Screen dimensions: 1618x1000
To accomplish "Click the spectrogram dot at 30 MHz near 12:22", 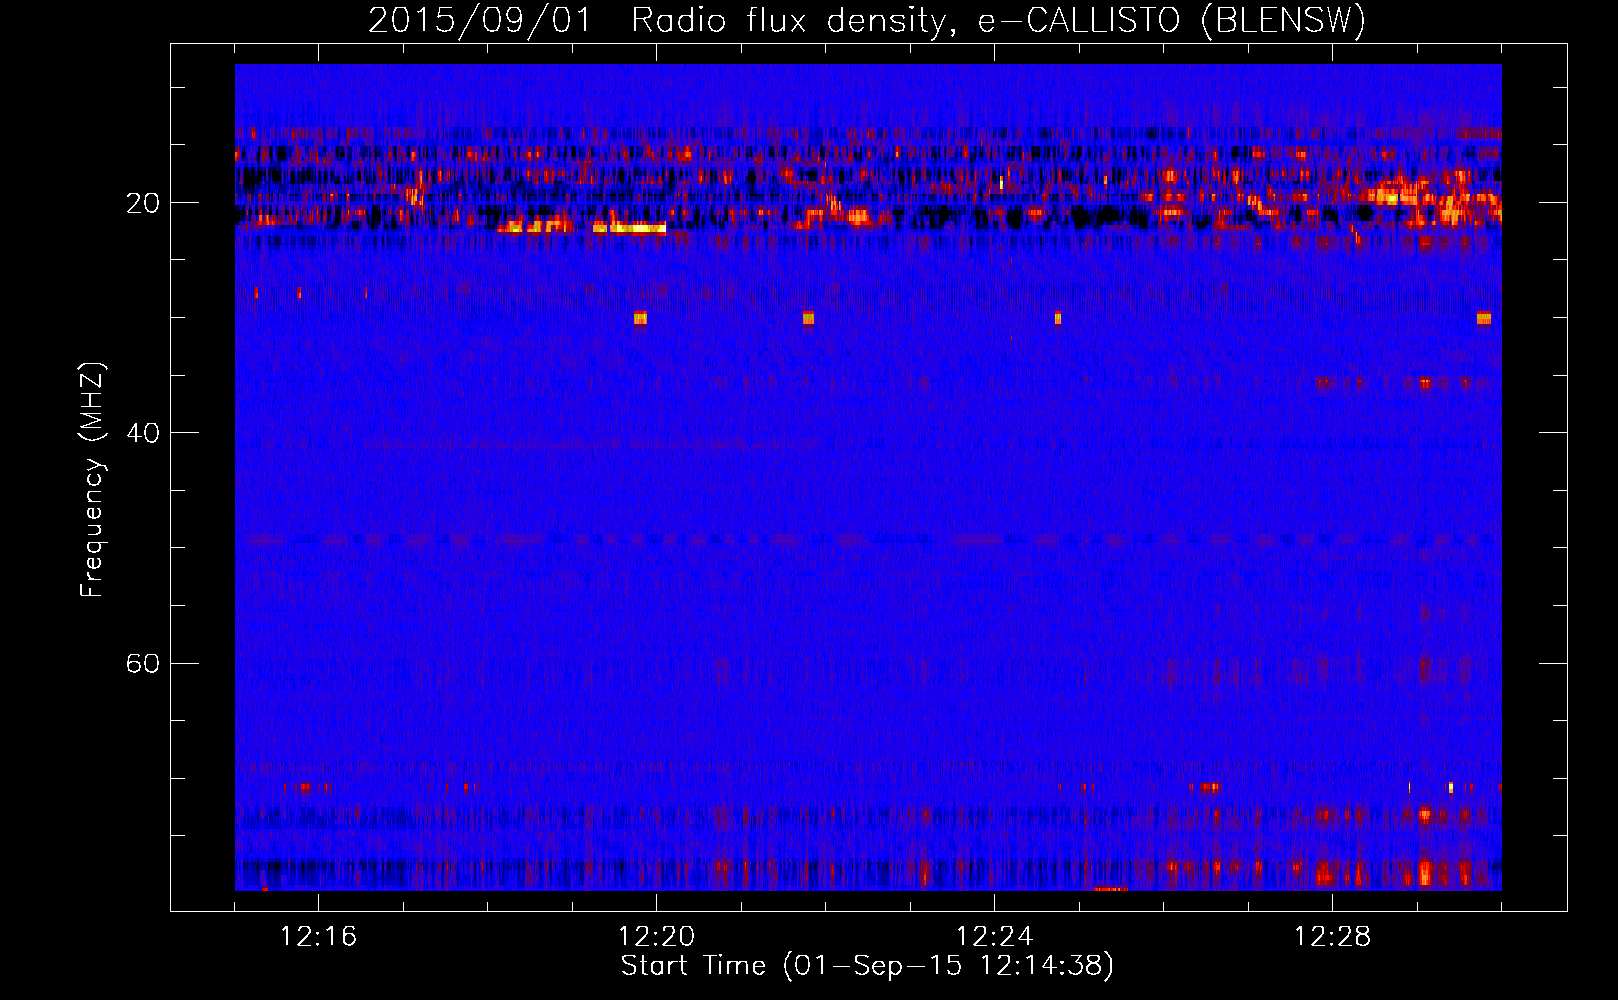I will pyautogui.click(x=808, y=318).
